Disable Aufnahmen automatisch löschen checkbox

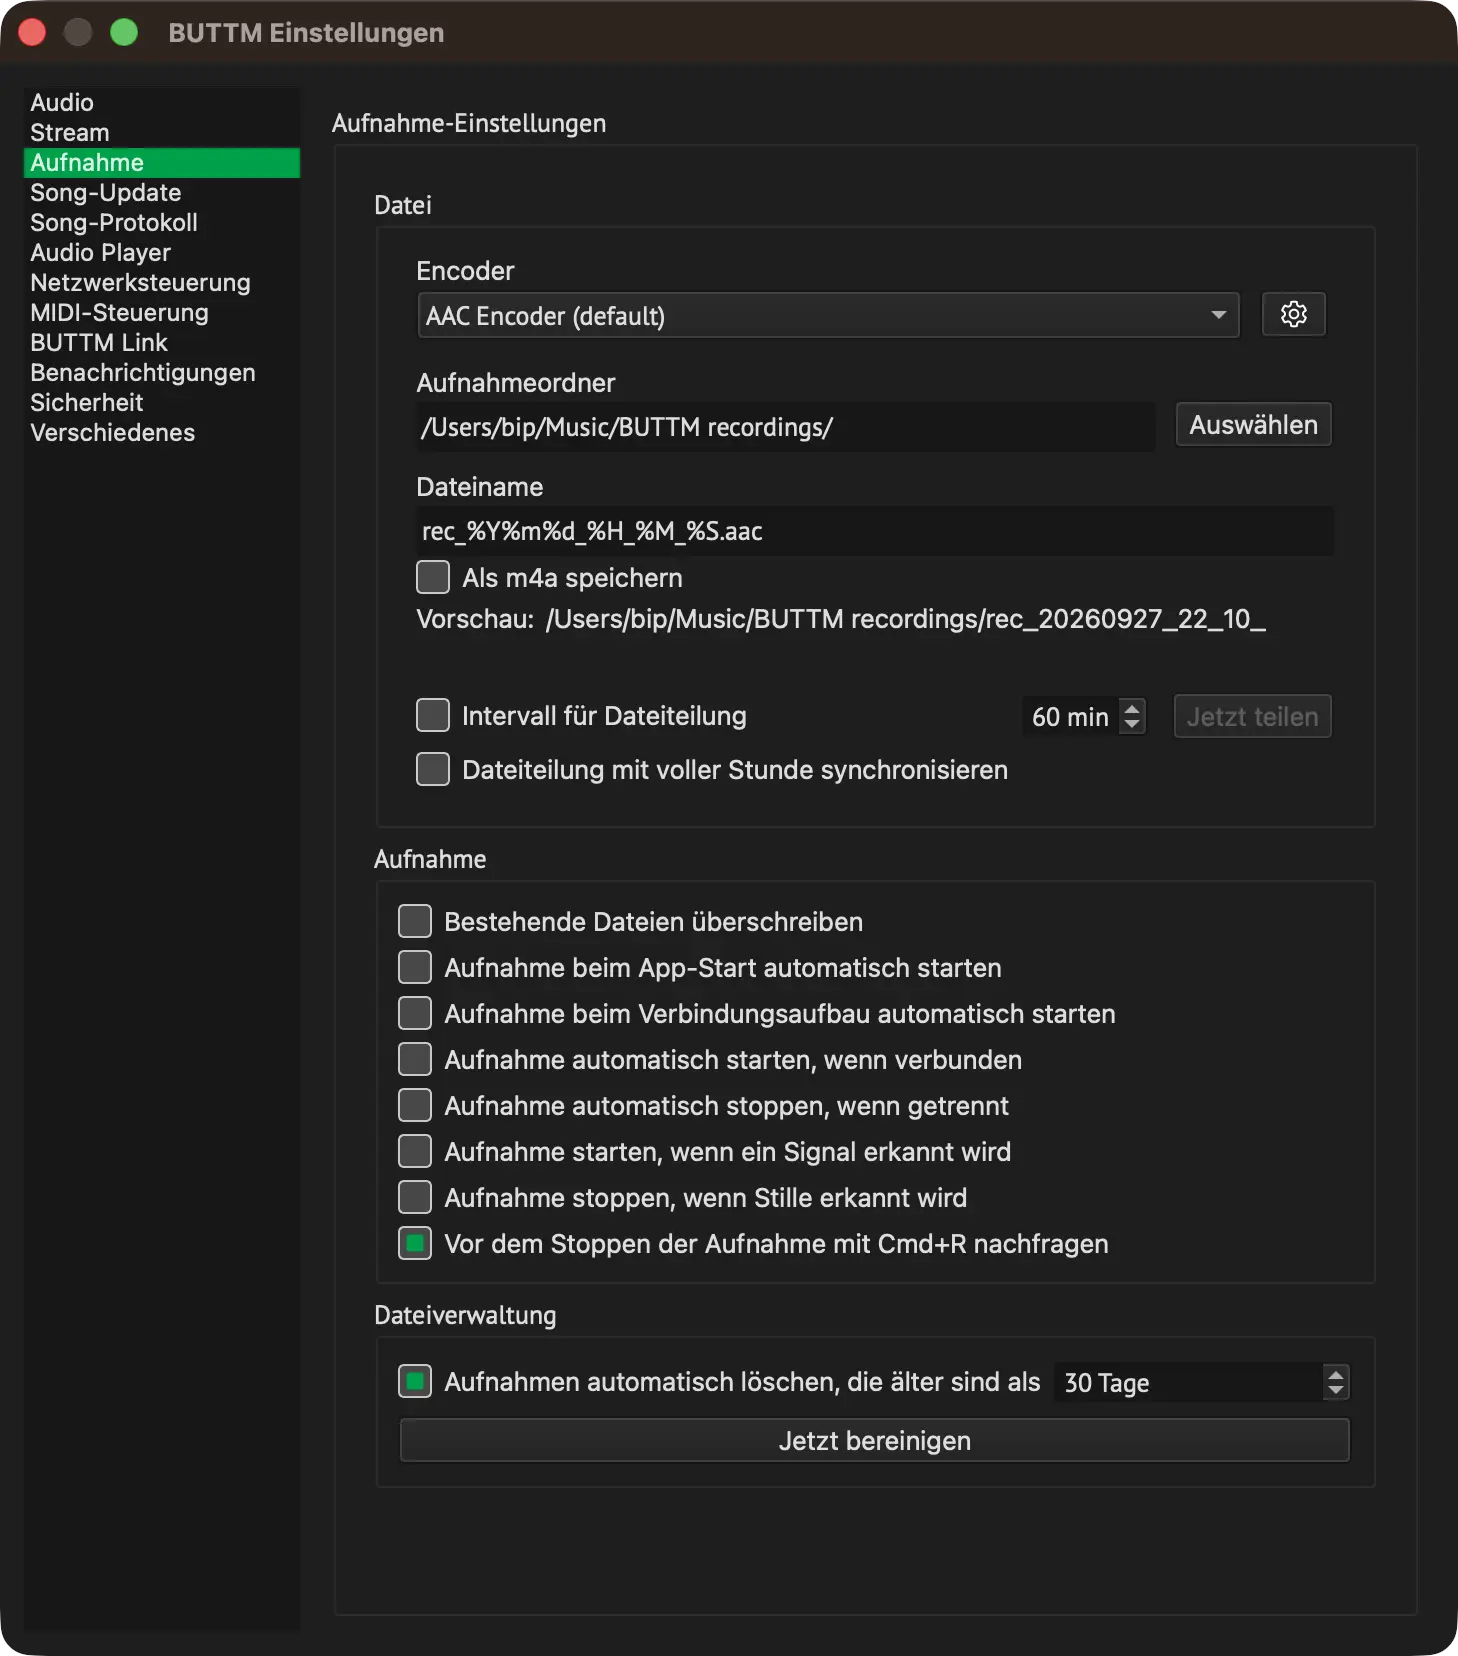click(415, 1381)
